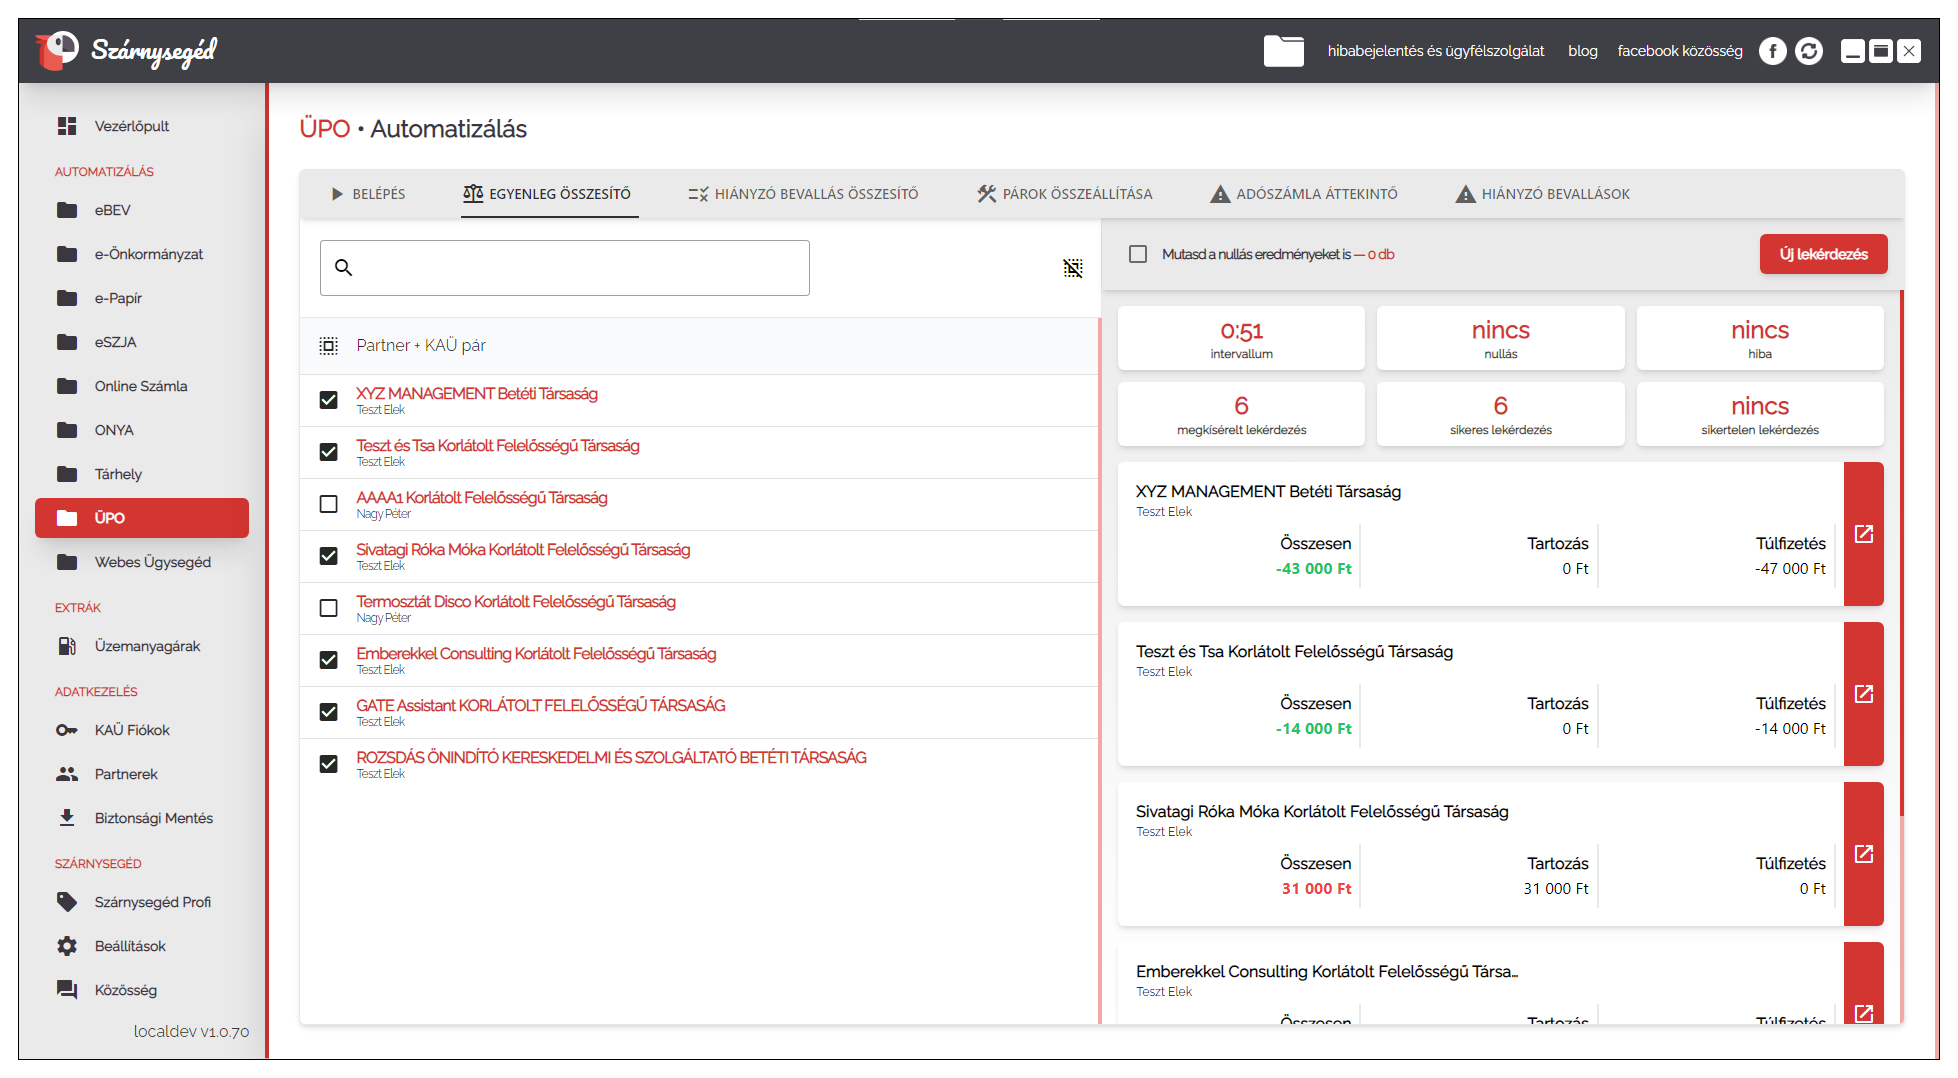This screenshot has height=1078, width=1958.
Task: Click the deselect-all icon beside the search box
Action: 1072,268
